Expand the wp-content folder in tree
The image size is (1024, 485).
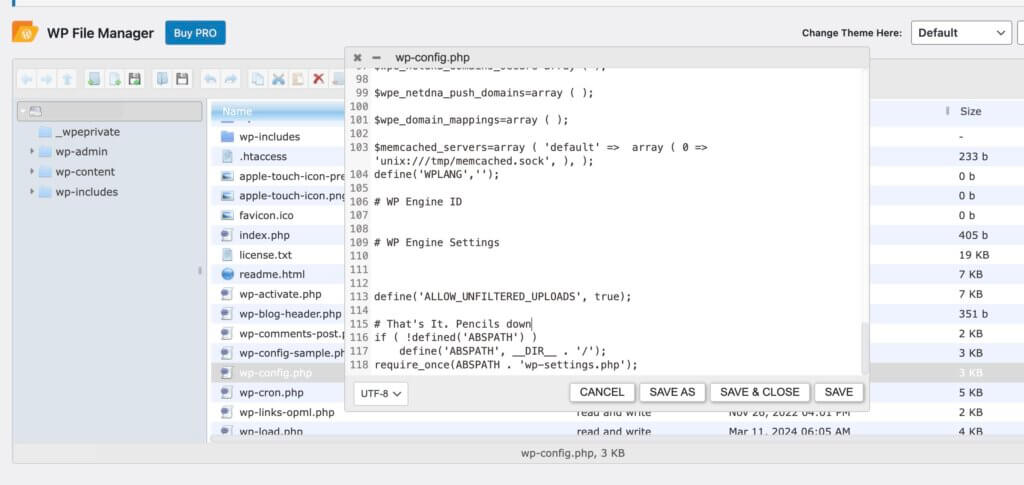pos(31,172)
